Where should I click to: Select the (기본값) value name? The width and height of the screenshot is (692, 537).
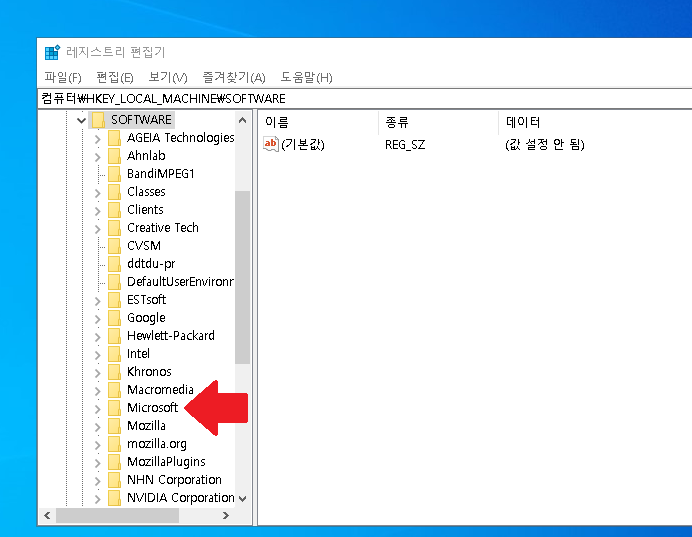(x=303, y=145)
